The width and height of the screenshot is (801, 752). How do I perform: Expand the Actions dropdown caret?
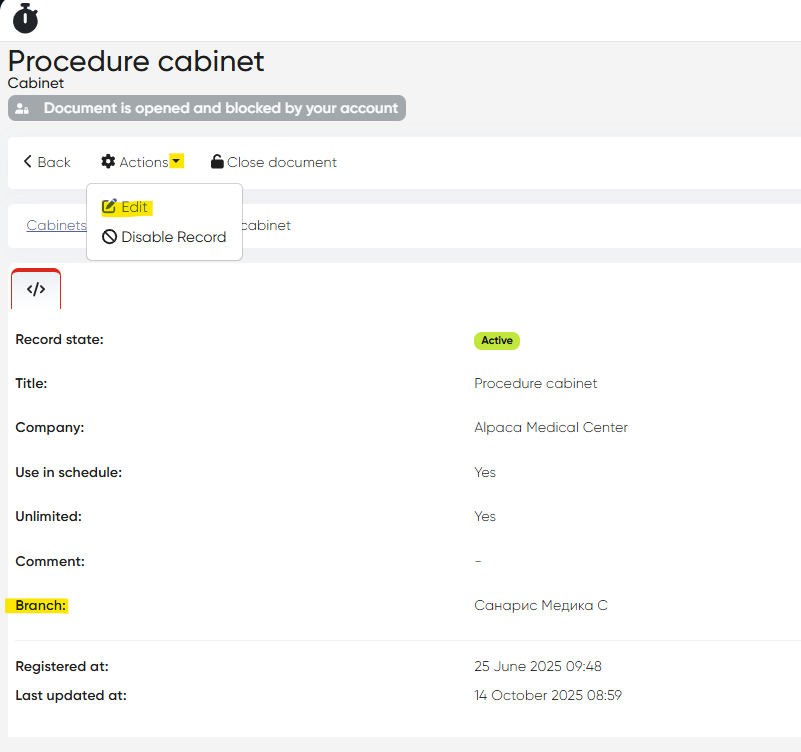[176, 161]
